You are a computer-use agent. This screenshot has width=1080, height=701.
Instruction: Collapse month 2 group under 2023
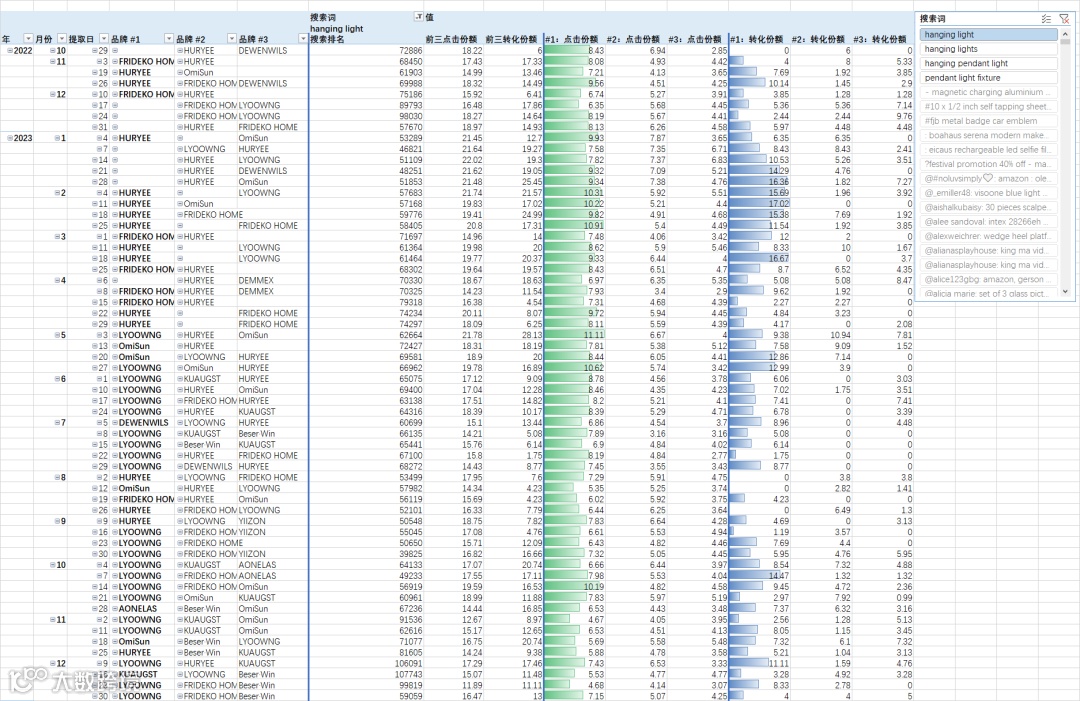[57, 193]
